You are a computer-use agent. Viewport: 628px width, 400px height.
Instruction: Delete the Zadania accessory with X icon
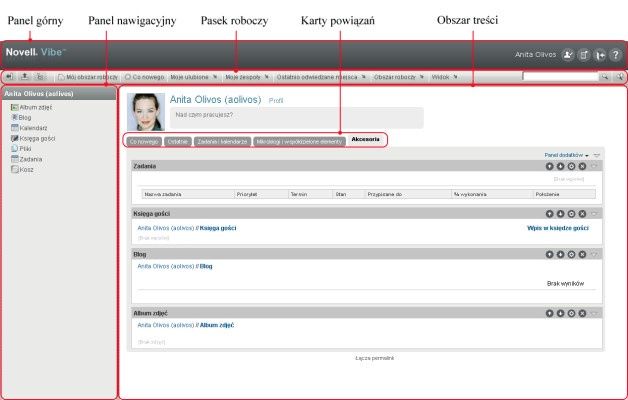[x=582, y=166]
